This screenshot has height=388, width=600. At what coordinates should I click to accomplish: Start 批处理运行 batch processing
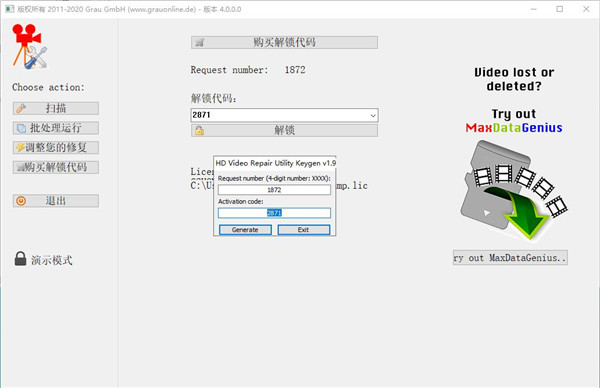[x=55, y=128]
